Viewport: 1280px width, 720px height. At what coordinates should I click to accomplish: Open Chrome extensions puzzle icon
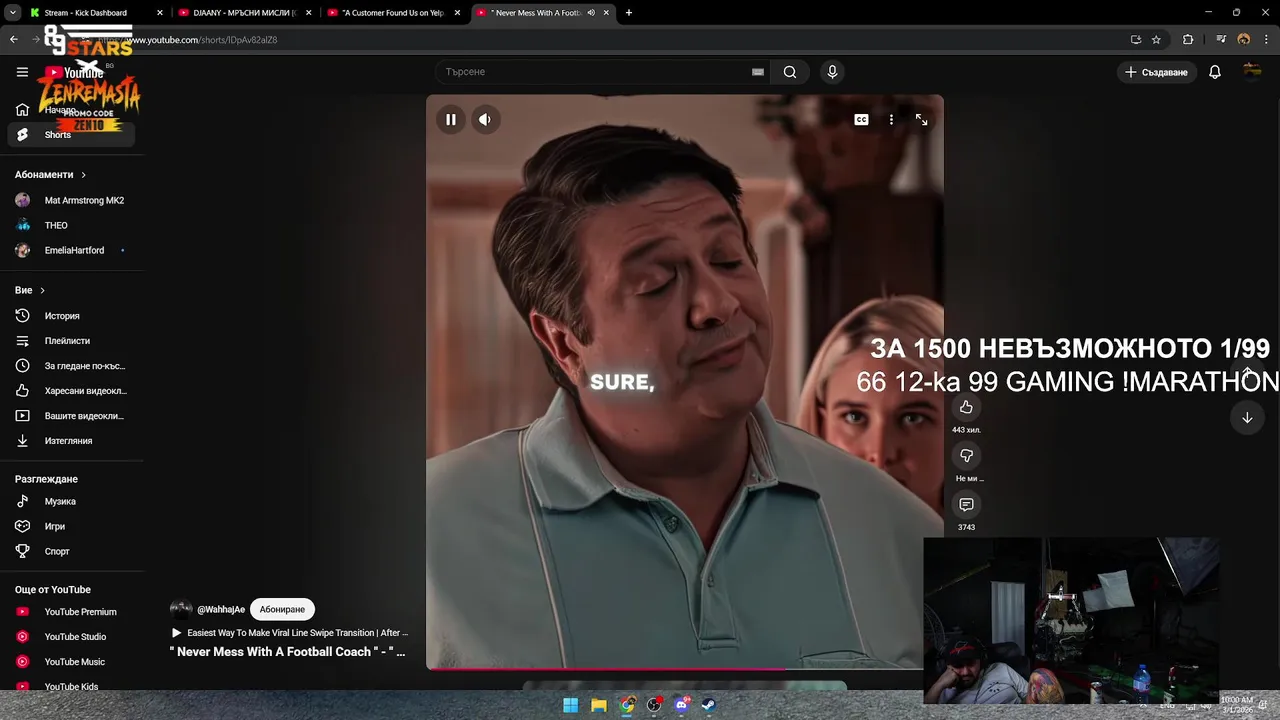(1188, 40)
